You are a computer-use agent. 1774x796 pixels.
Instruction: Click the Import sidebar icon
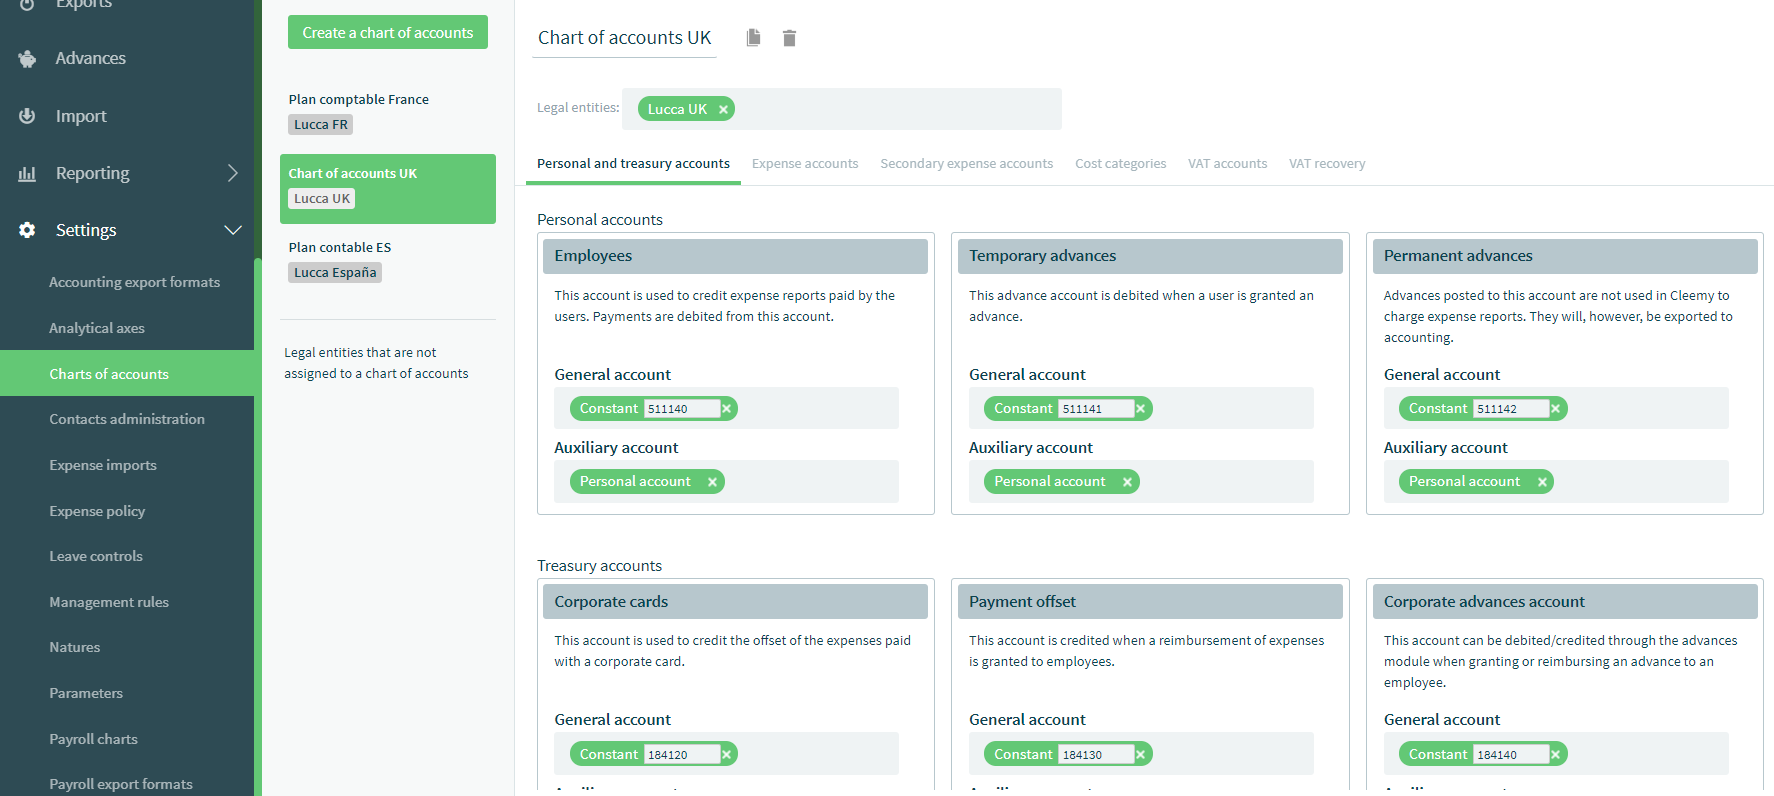(27, 116)
